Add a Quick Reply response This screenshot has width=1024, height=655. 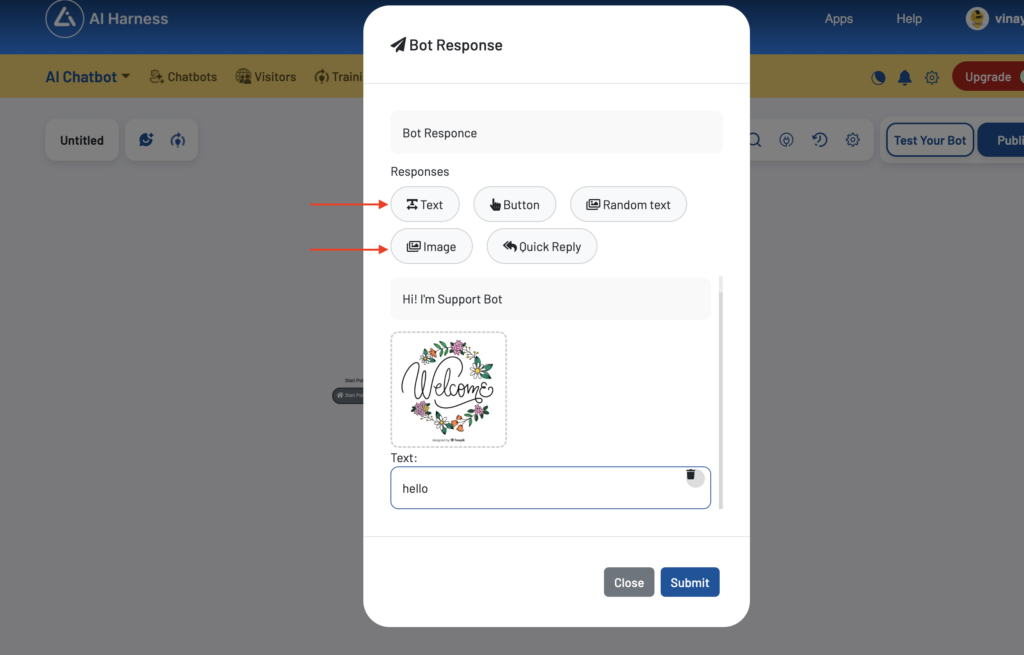[x=542, y=246]
